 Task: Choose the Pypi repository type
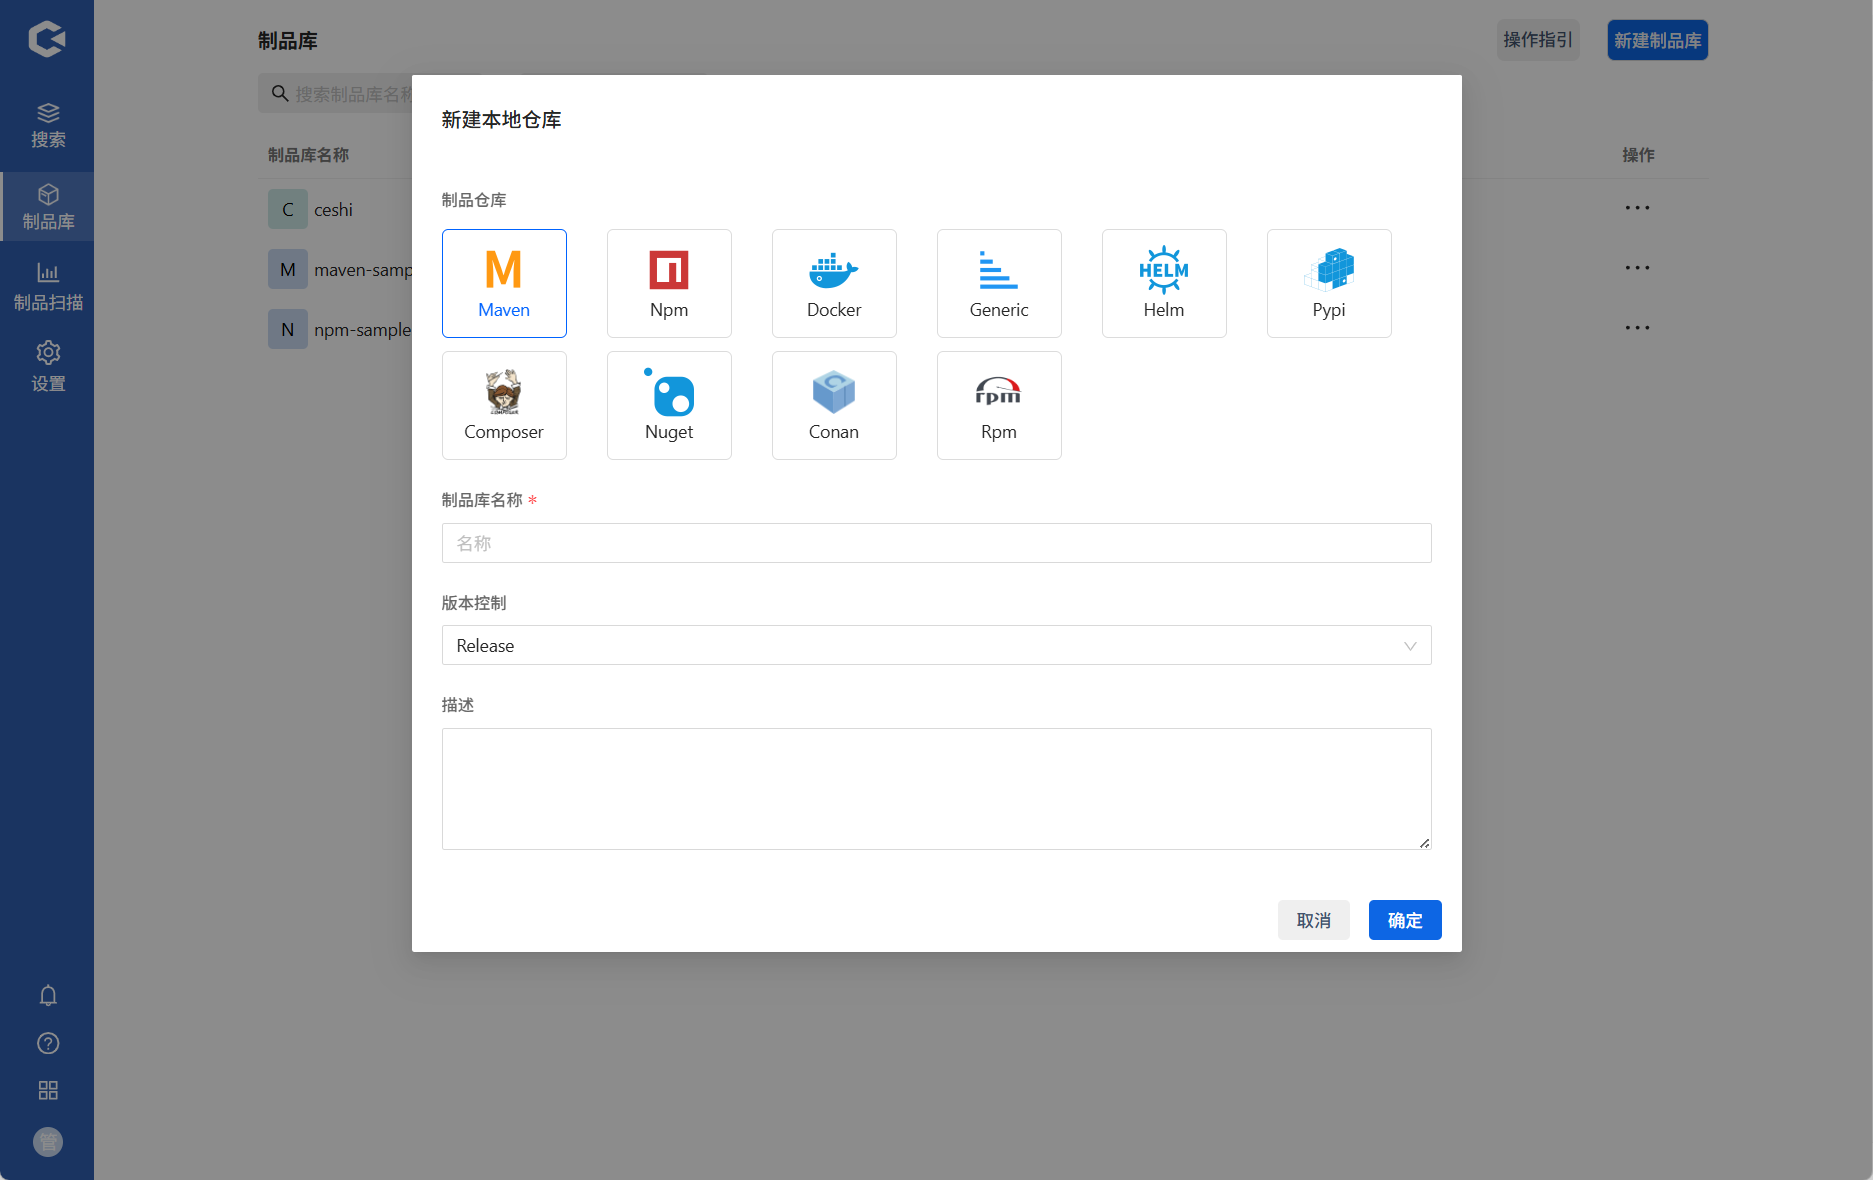[1329, 283]
